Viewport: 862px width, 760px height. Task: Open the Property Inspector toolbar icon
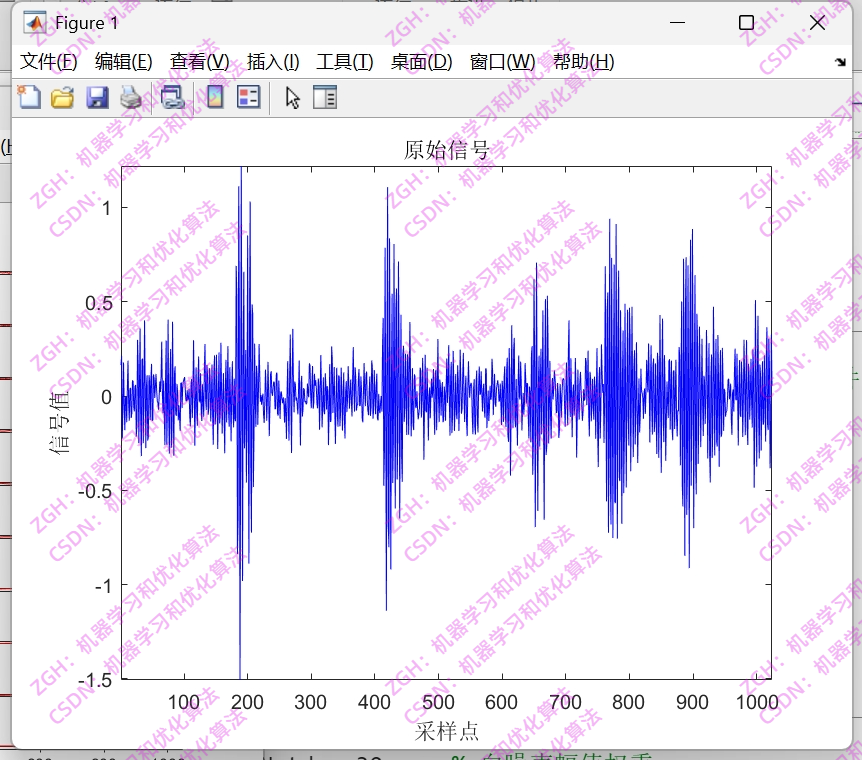[x=324, y=97]
